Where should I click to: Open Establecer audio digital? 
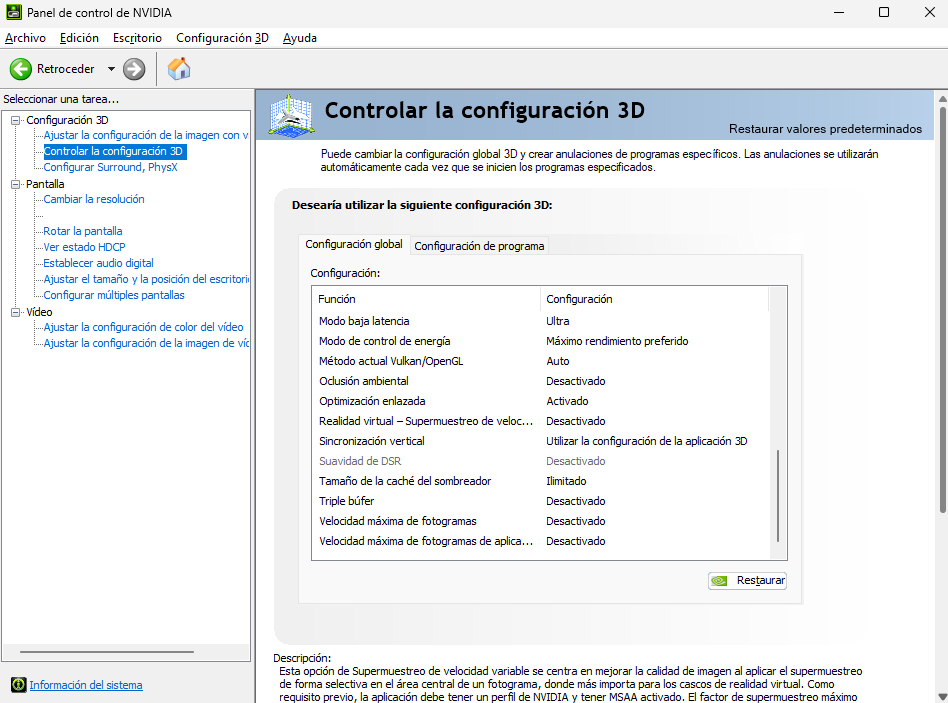coord(99,264)
